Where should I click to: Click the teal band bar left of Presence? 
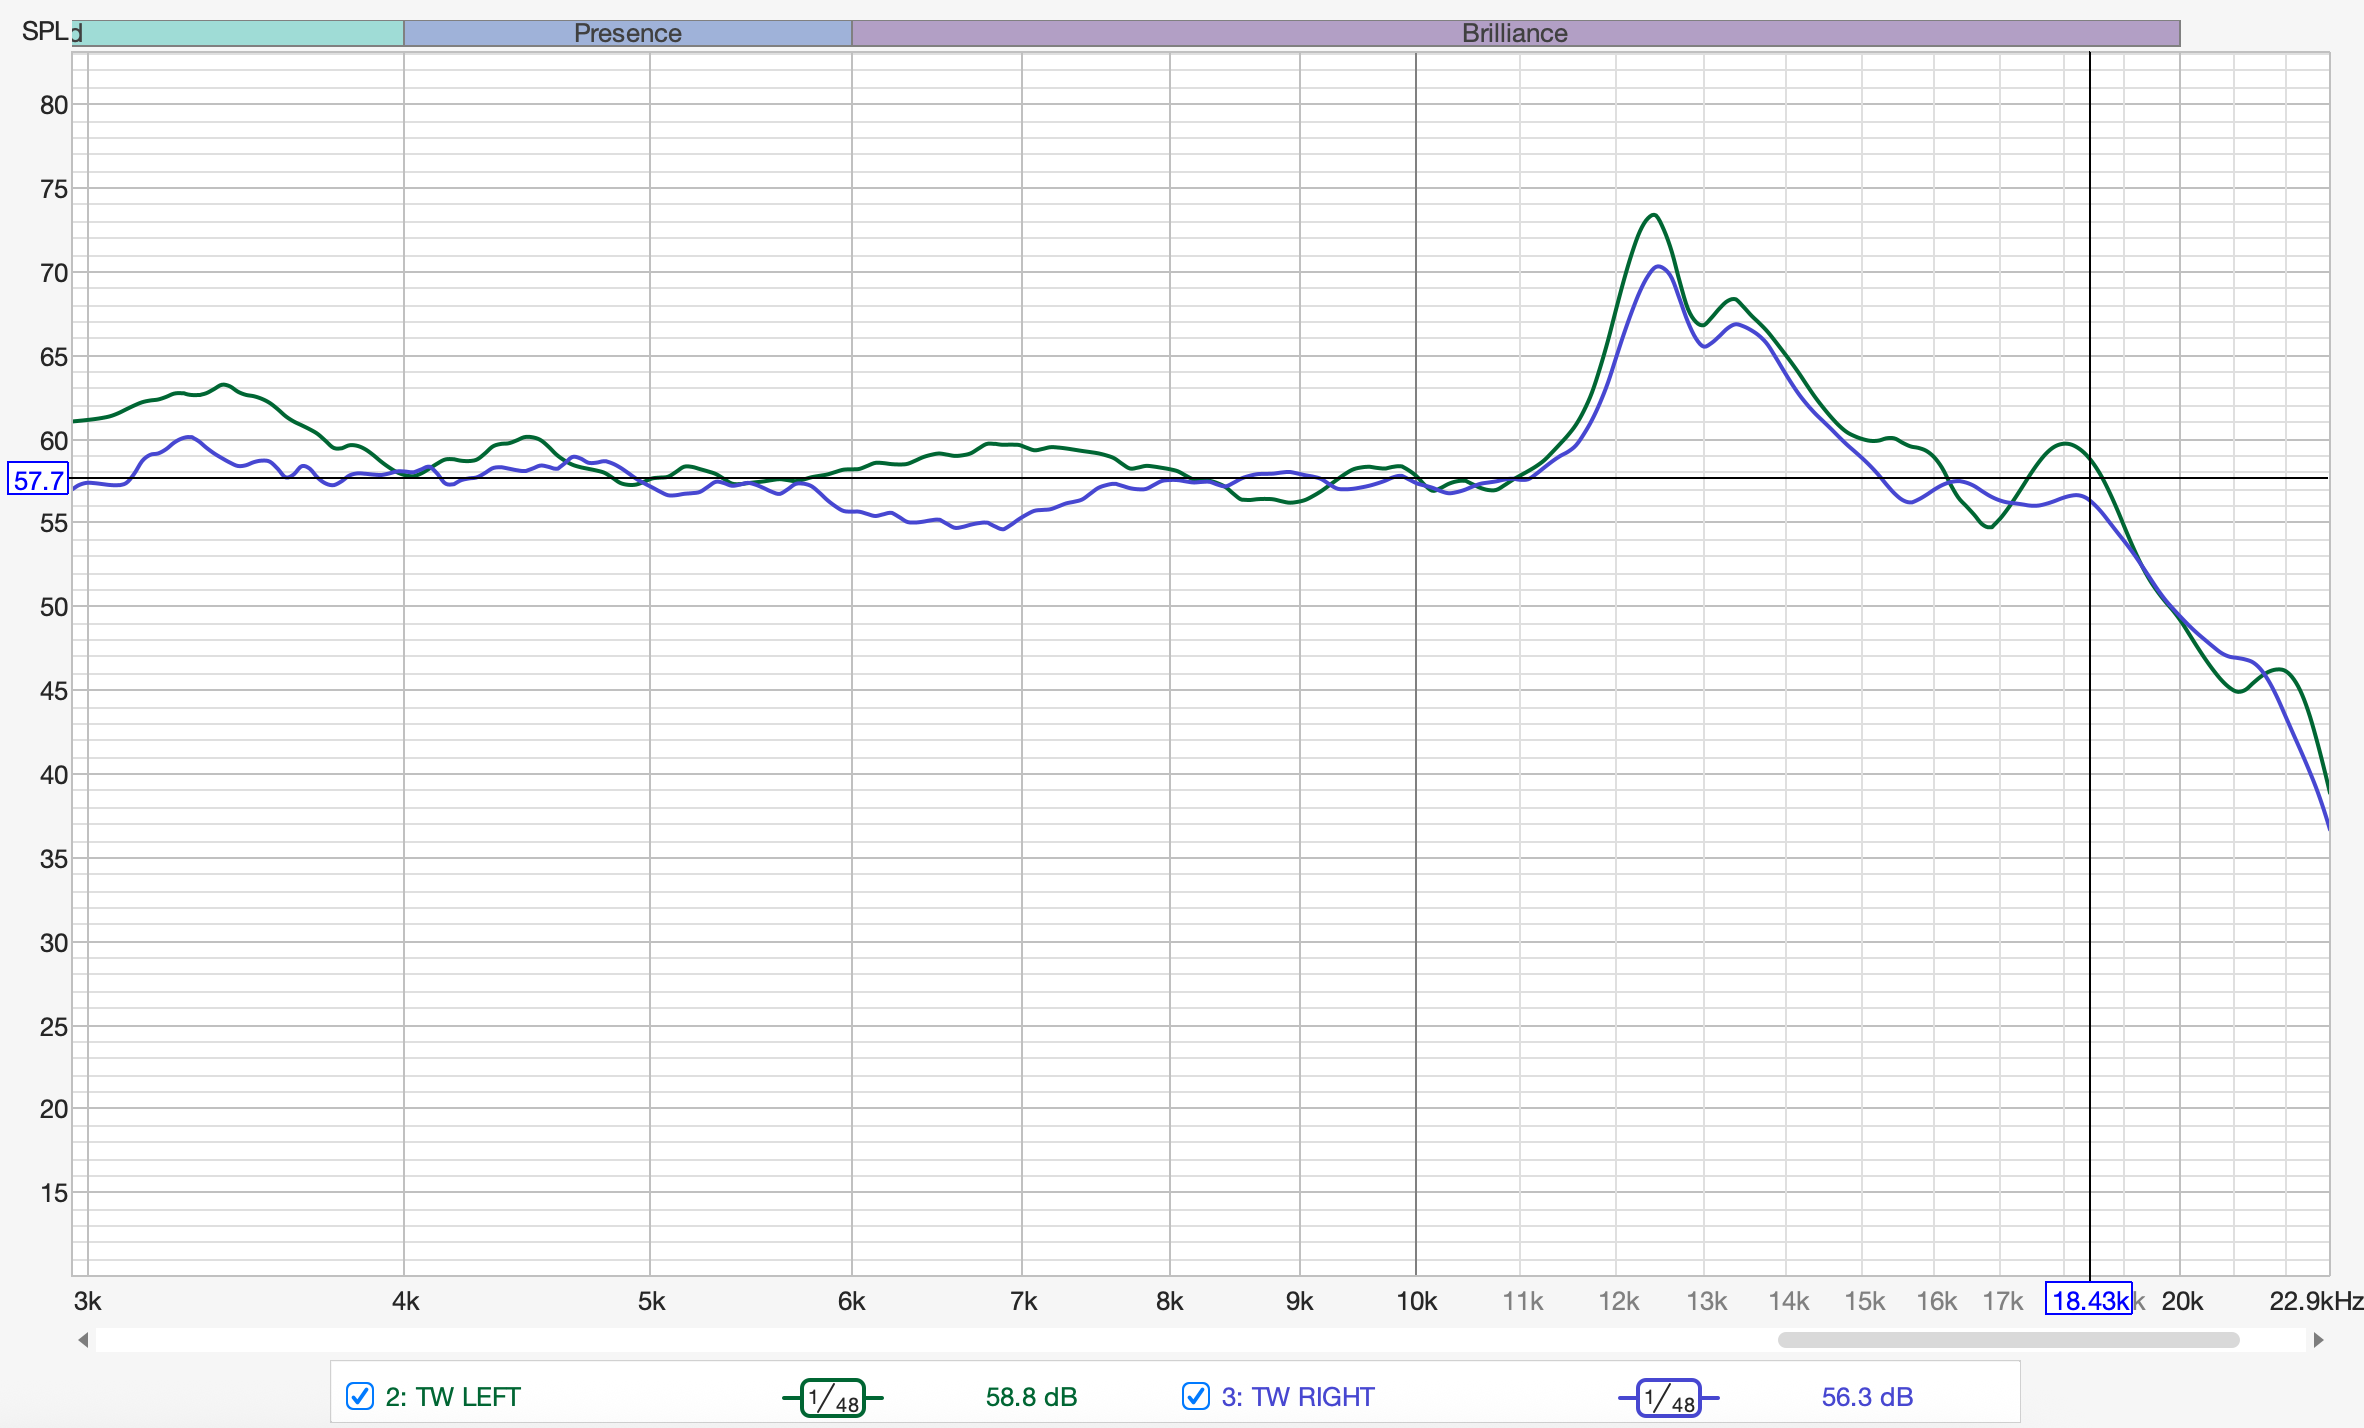pos(240,33)
